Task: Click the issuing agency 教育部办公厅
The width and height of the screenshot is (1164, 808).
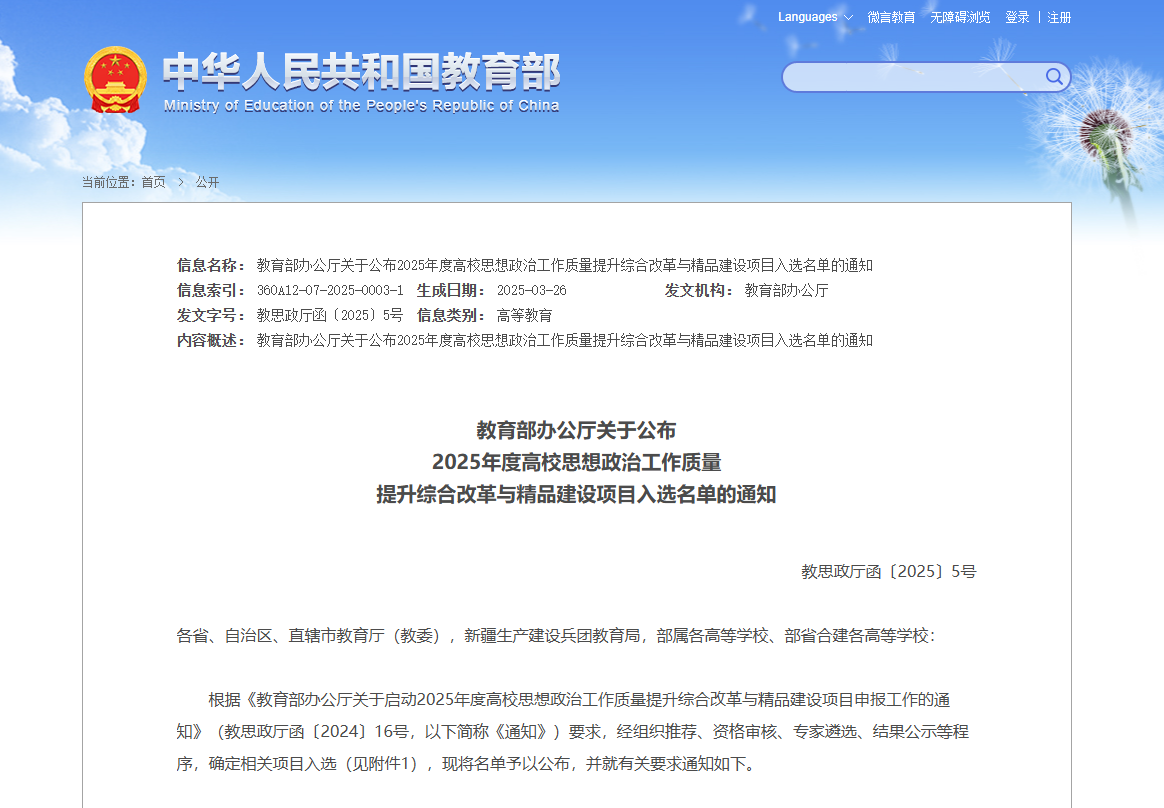Action: tap(786, 290)
